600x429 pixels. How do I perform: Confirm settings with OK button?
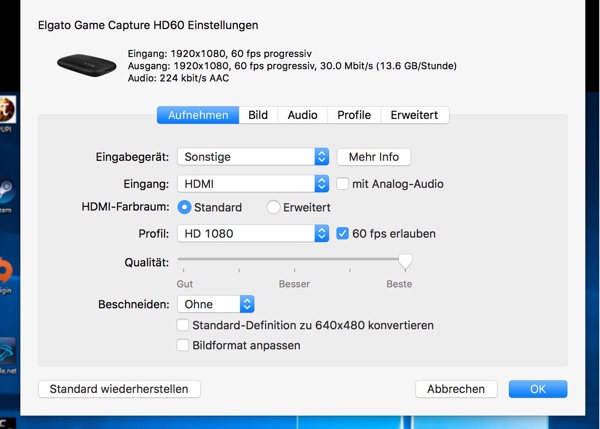(x=538, y=389)
